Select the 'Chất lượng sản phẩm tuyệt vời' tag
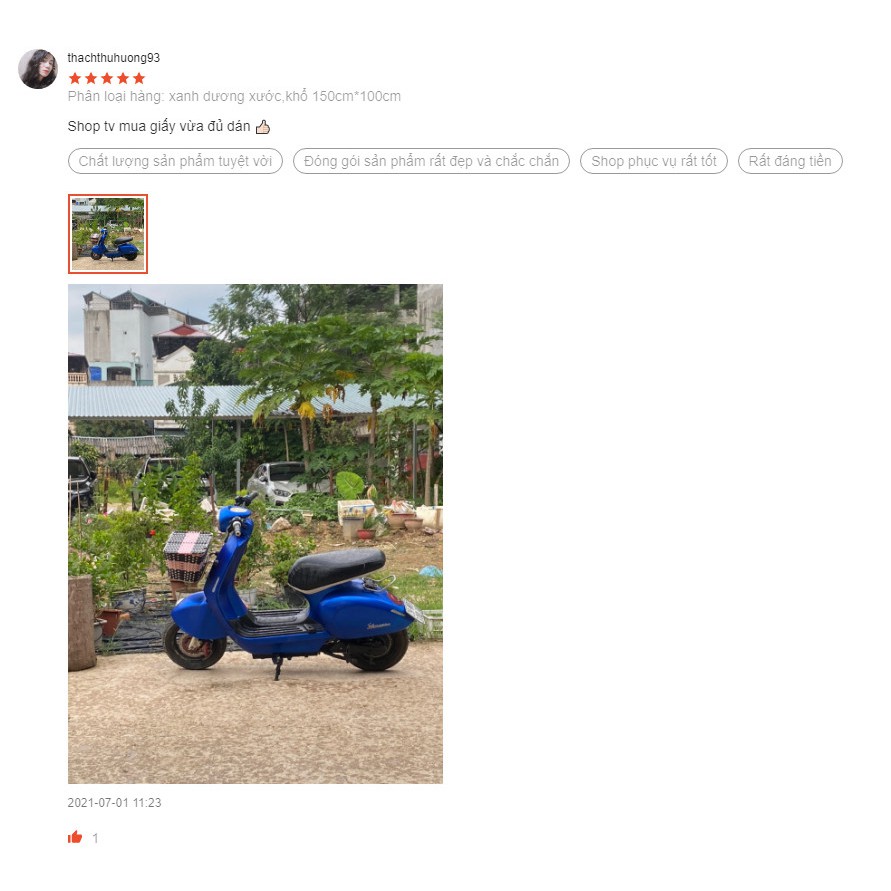 pos(175,161)
